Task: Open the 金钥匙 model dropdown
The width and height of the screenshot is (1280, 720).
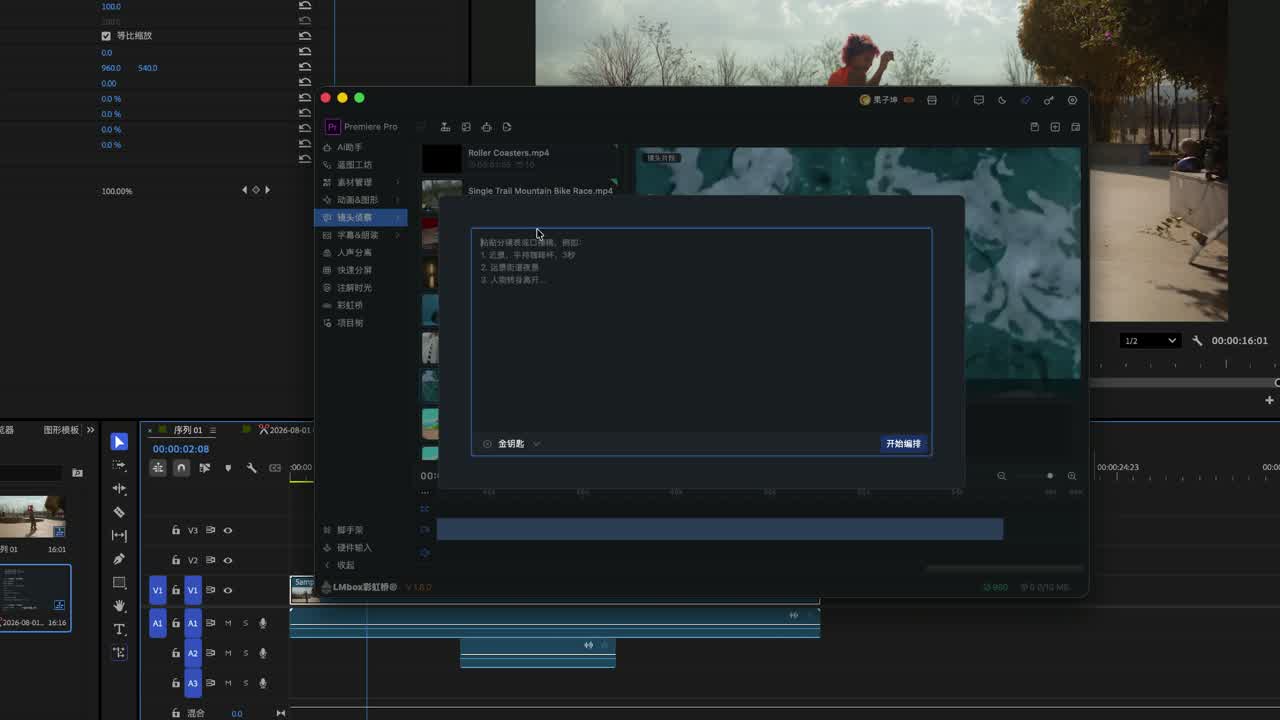Action: point(512,444)
